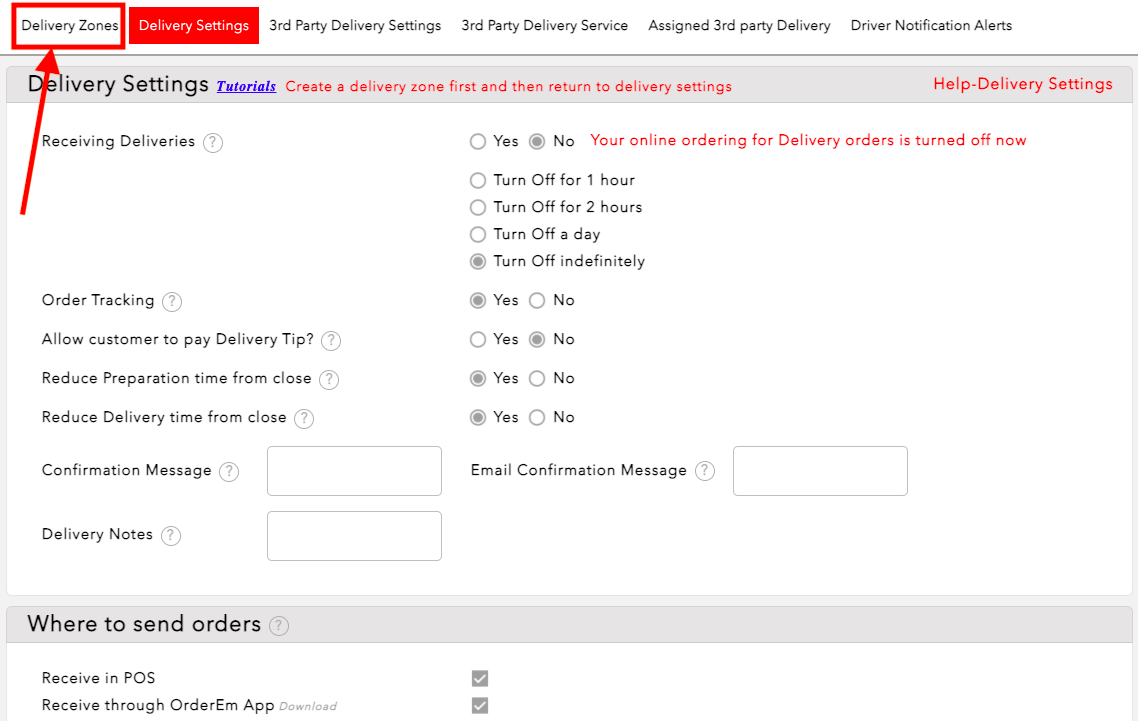Click help icon next to Delivery Notes
Viewport: 1138px width, 721px height.
point(171,536)
